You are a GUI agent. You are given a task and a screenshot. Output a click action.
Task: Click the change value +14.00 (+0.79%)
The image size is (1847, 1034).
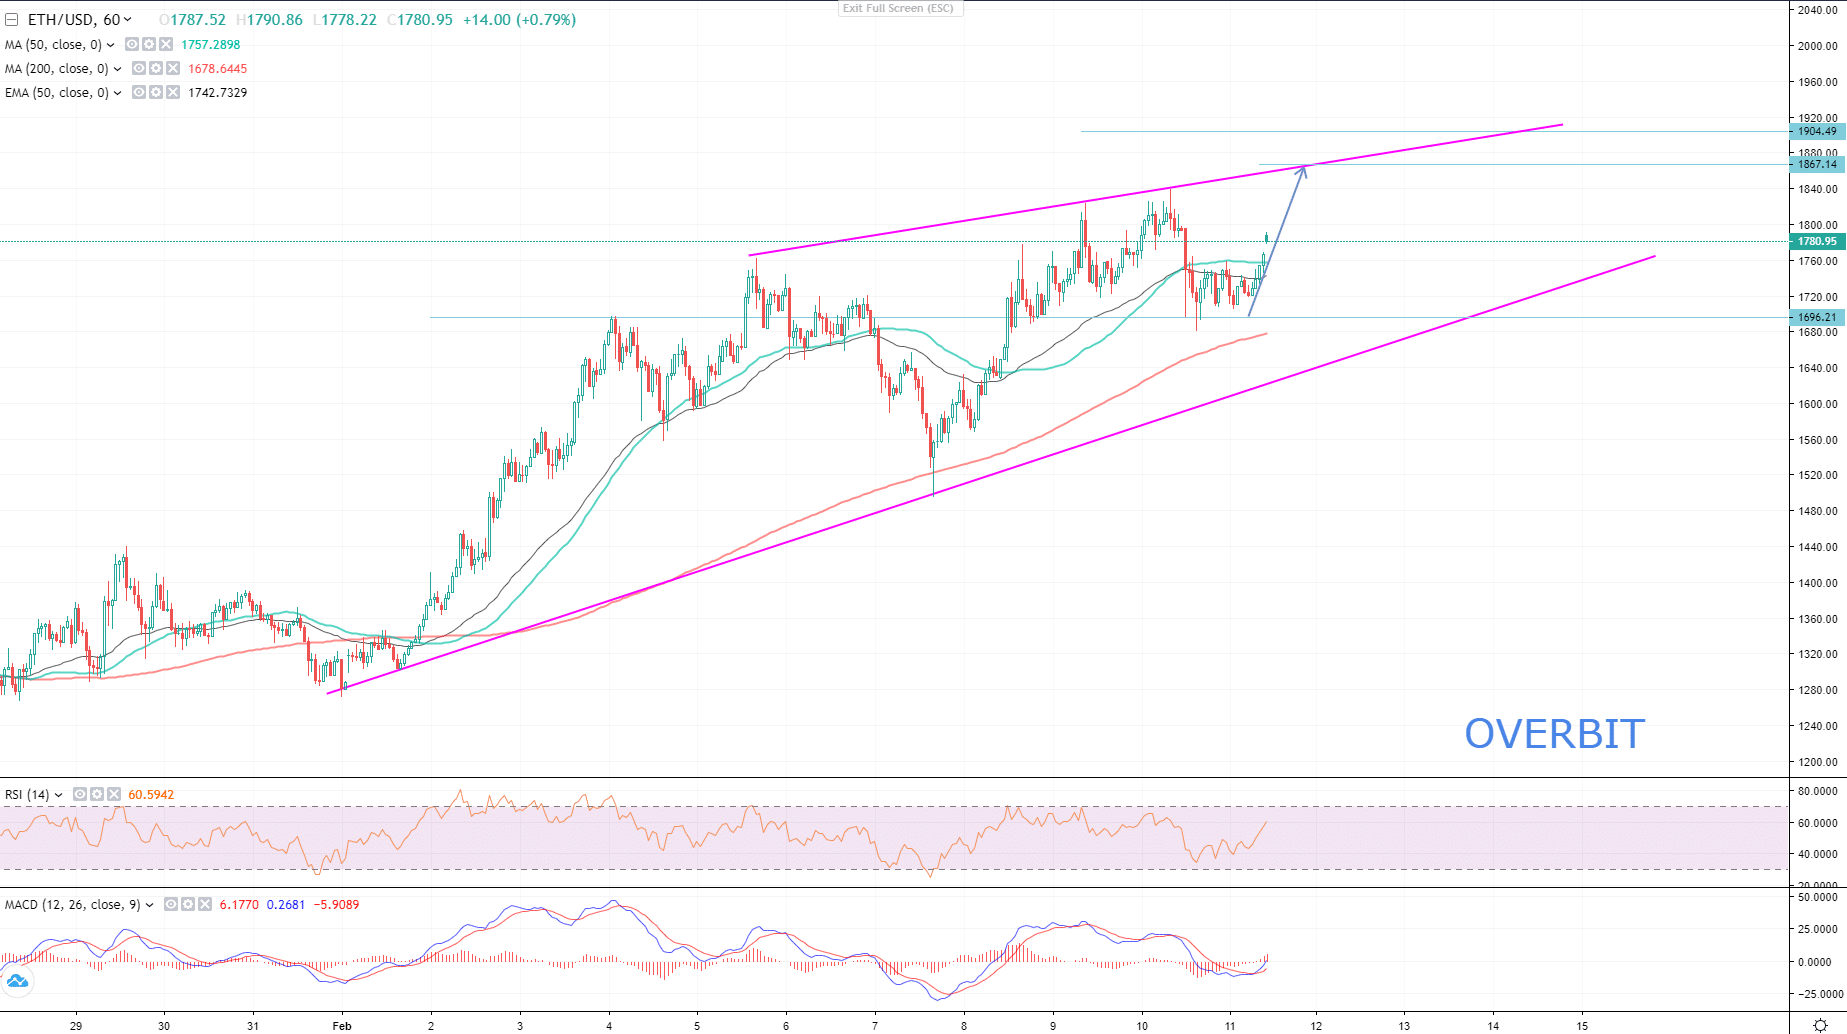[519, 20]
